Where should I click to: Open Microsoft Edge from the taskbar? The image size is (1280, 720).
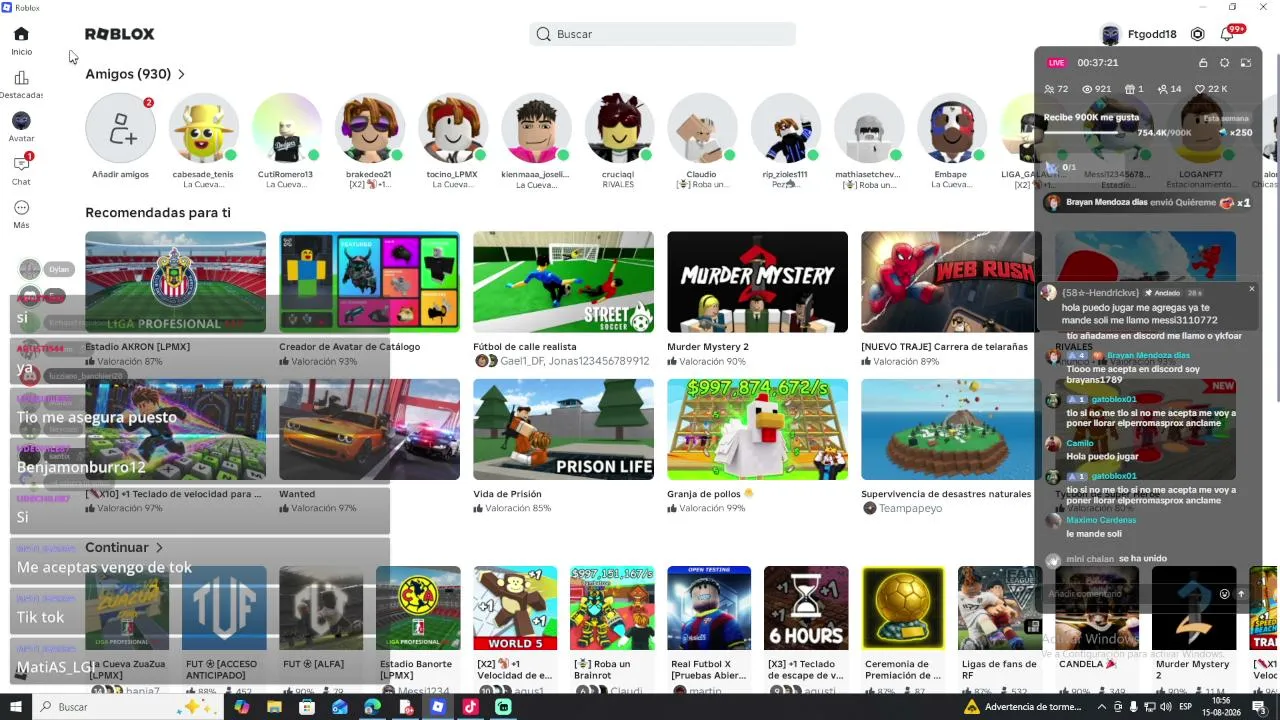(x=372, y=707)
